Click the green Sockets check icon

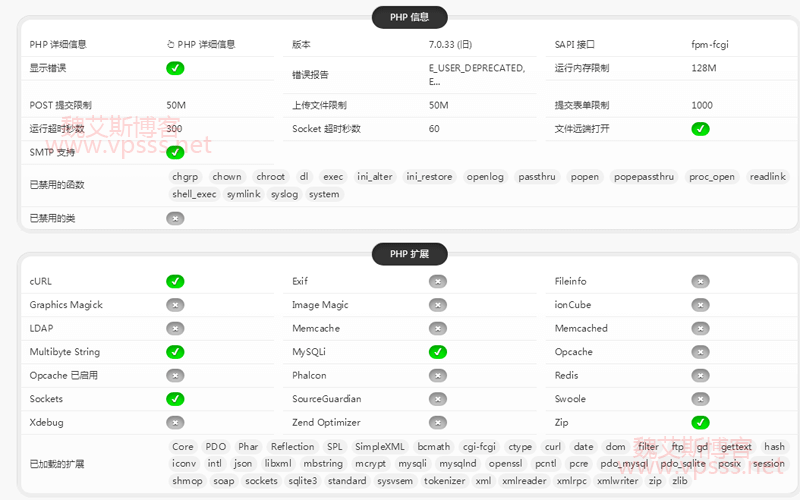click(x=175, y=399)
